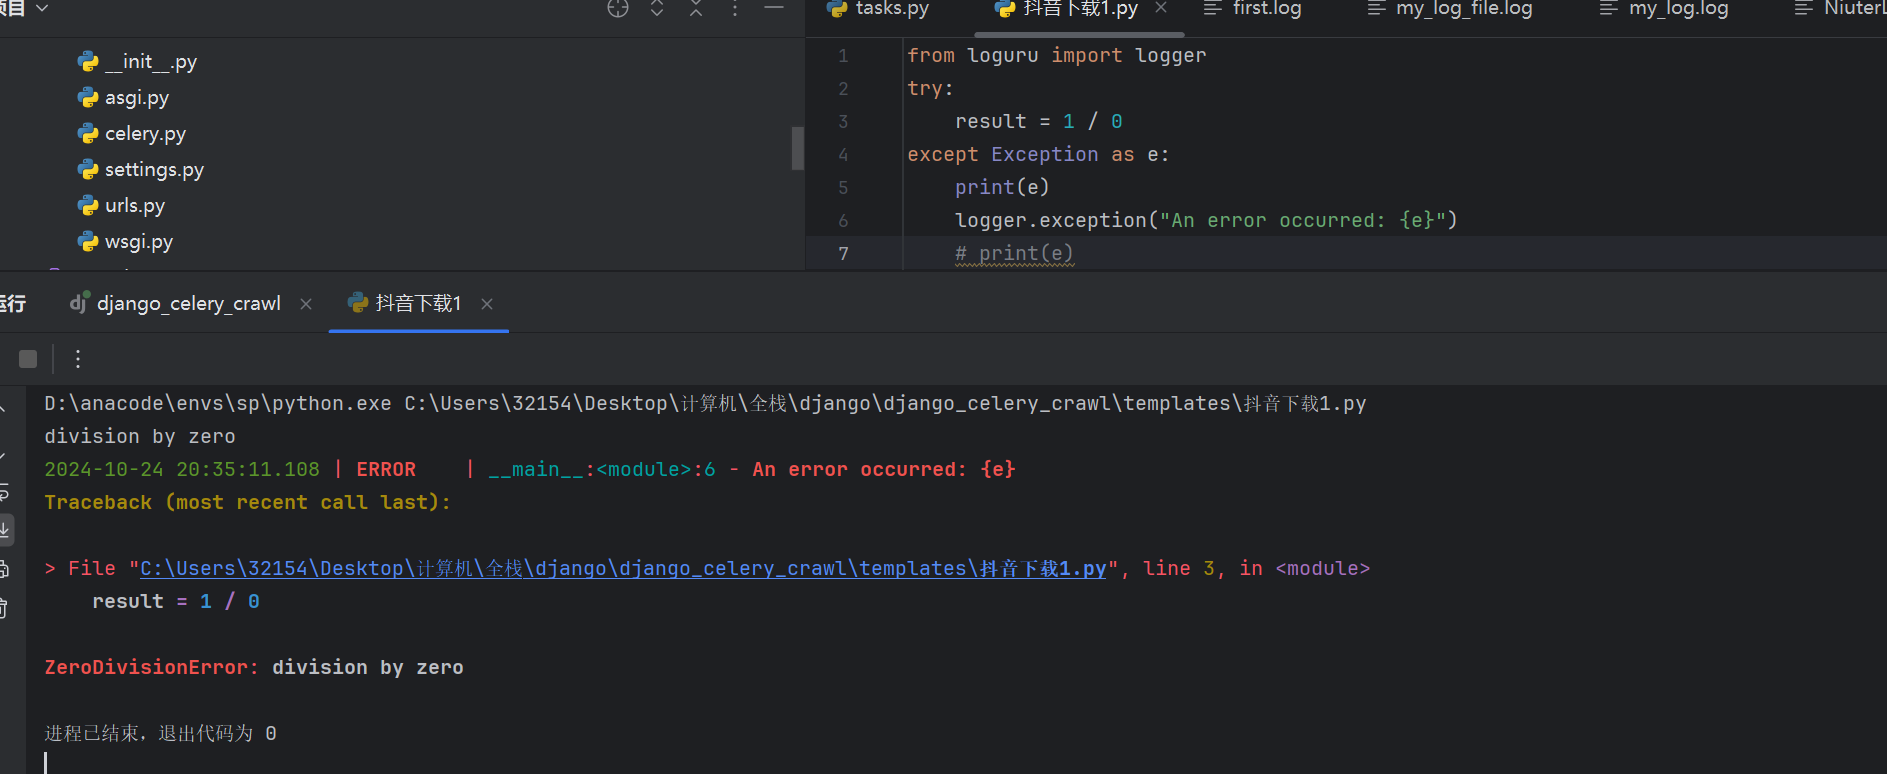Screen dimensions: 1887x774
Task: Hide the project tool window
Action: click(774, 9)
